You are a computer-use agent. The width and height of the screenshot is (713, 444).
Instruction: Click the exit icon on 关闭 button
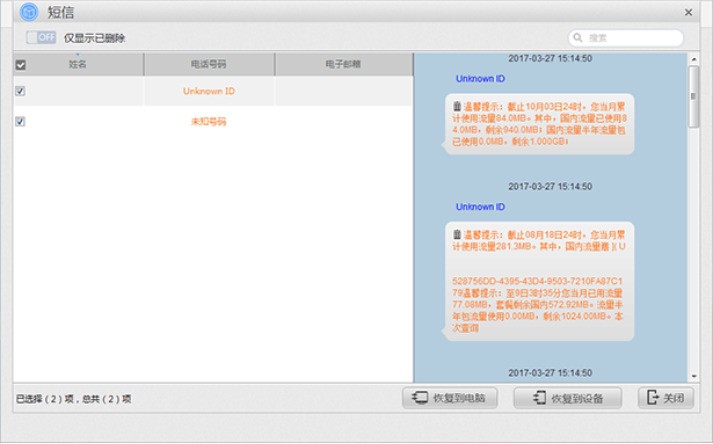(x=653, y=398)
